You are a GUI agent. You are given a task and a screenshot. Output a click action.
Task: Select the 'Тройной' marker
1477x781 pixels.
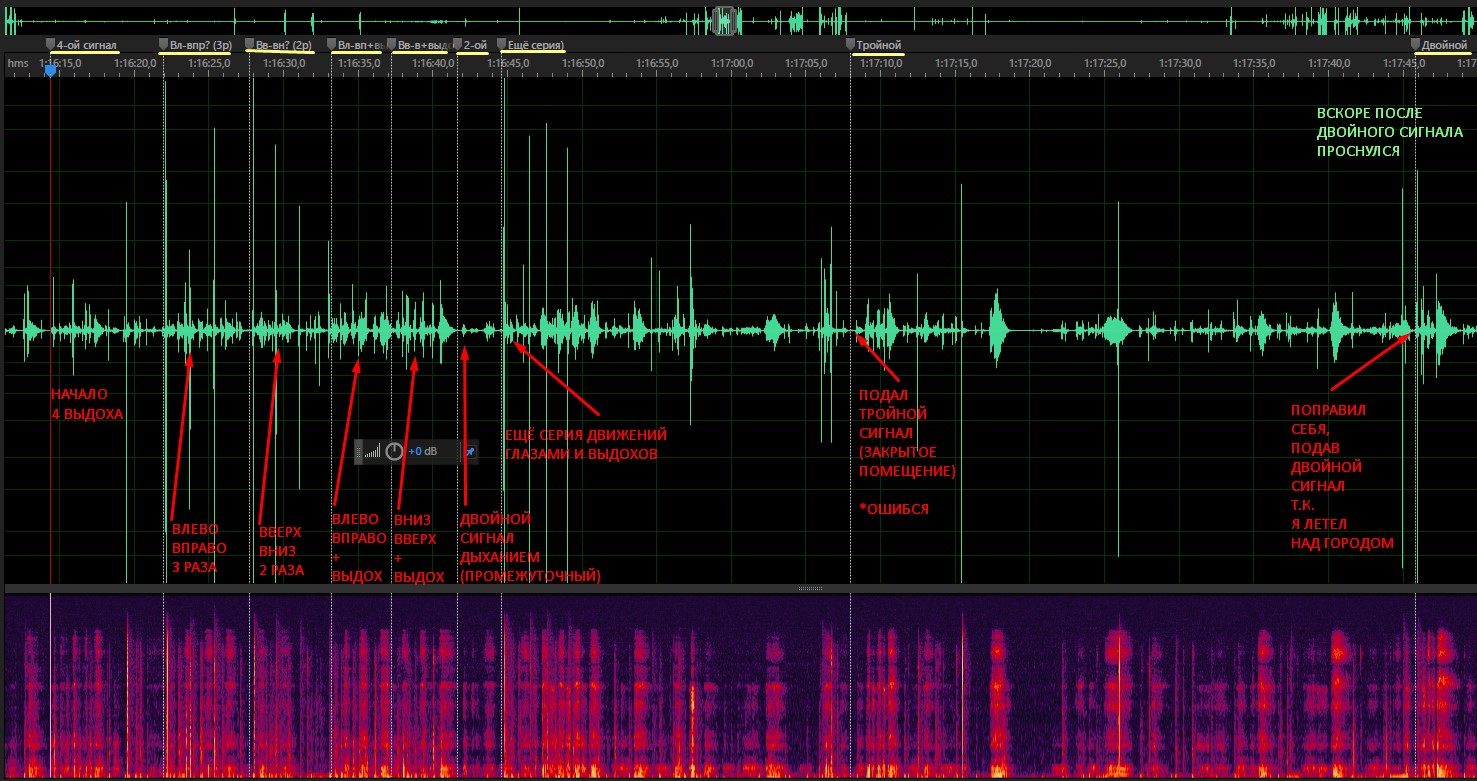pos(875,45)
